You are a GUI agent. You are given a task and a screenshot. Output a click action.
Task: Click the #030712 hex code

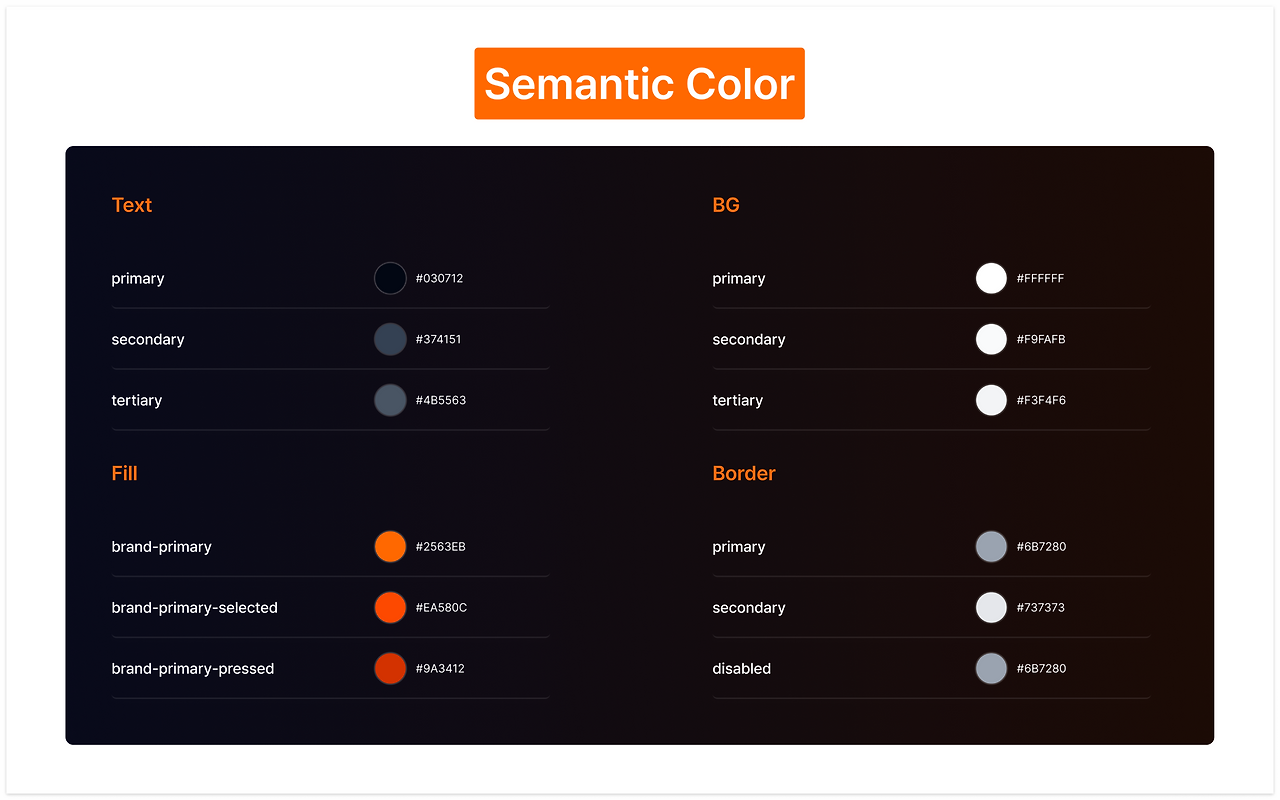click(x=440, y=279)
